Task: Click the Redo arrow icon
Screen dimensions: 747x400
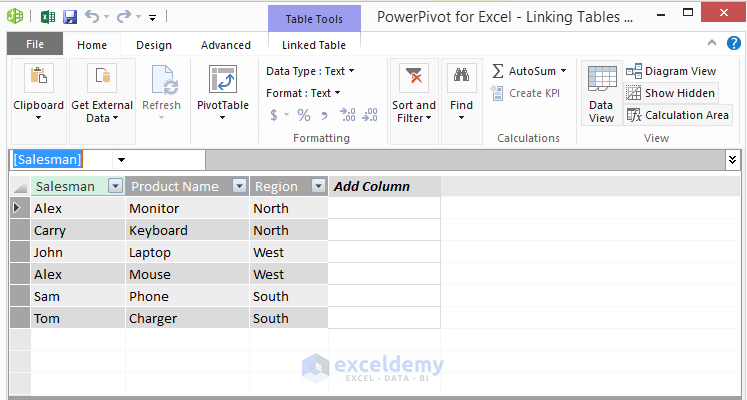Action: [x=124, y=17]
